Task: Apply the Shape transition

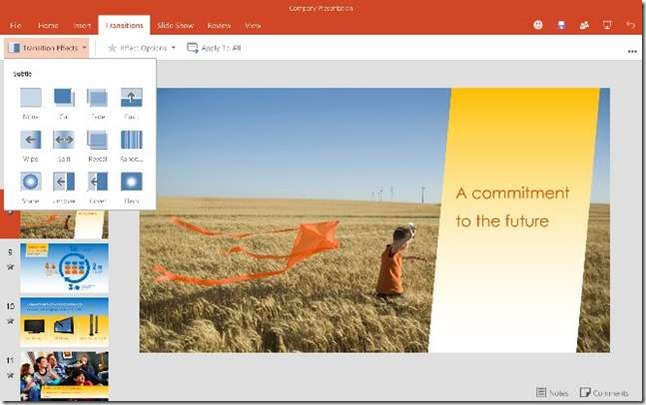Action: [x=31, y=182]
